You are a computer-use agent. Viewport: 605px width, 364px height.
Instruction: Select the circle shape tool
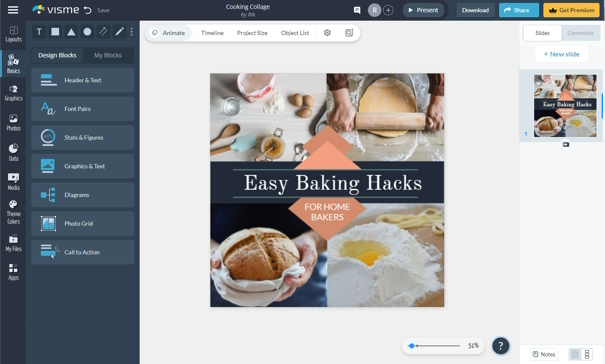(88, 32)
